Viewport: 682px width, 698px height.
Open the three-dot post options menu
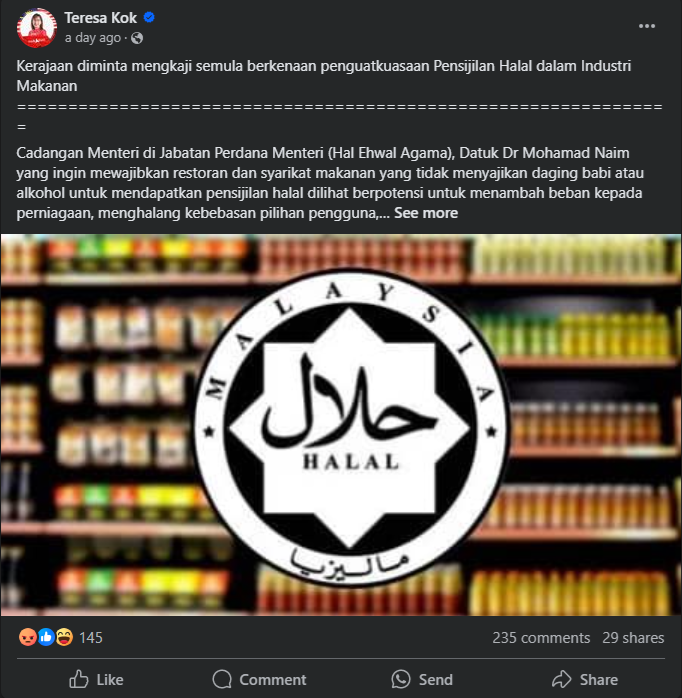click(646, 26)
